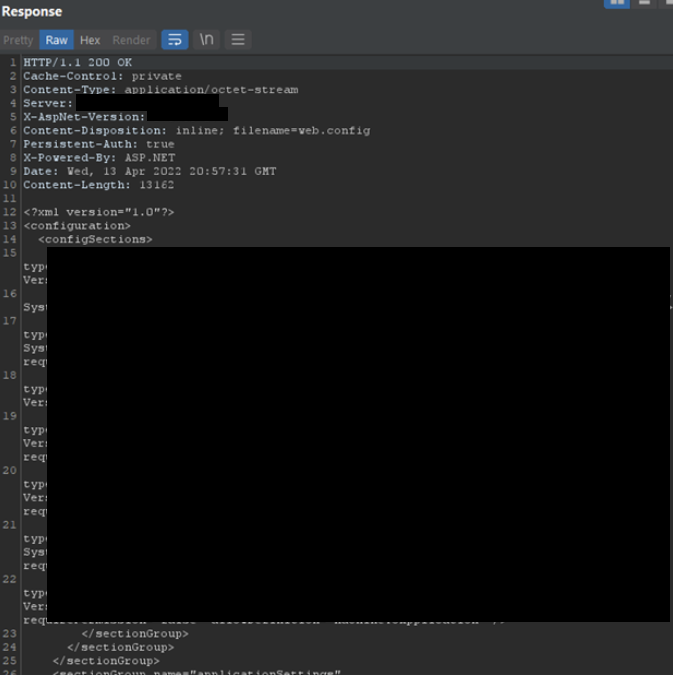Toggle show non-printable characters (\n)
The image size is (673, 675).
[207, 40]
